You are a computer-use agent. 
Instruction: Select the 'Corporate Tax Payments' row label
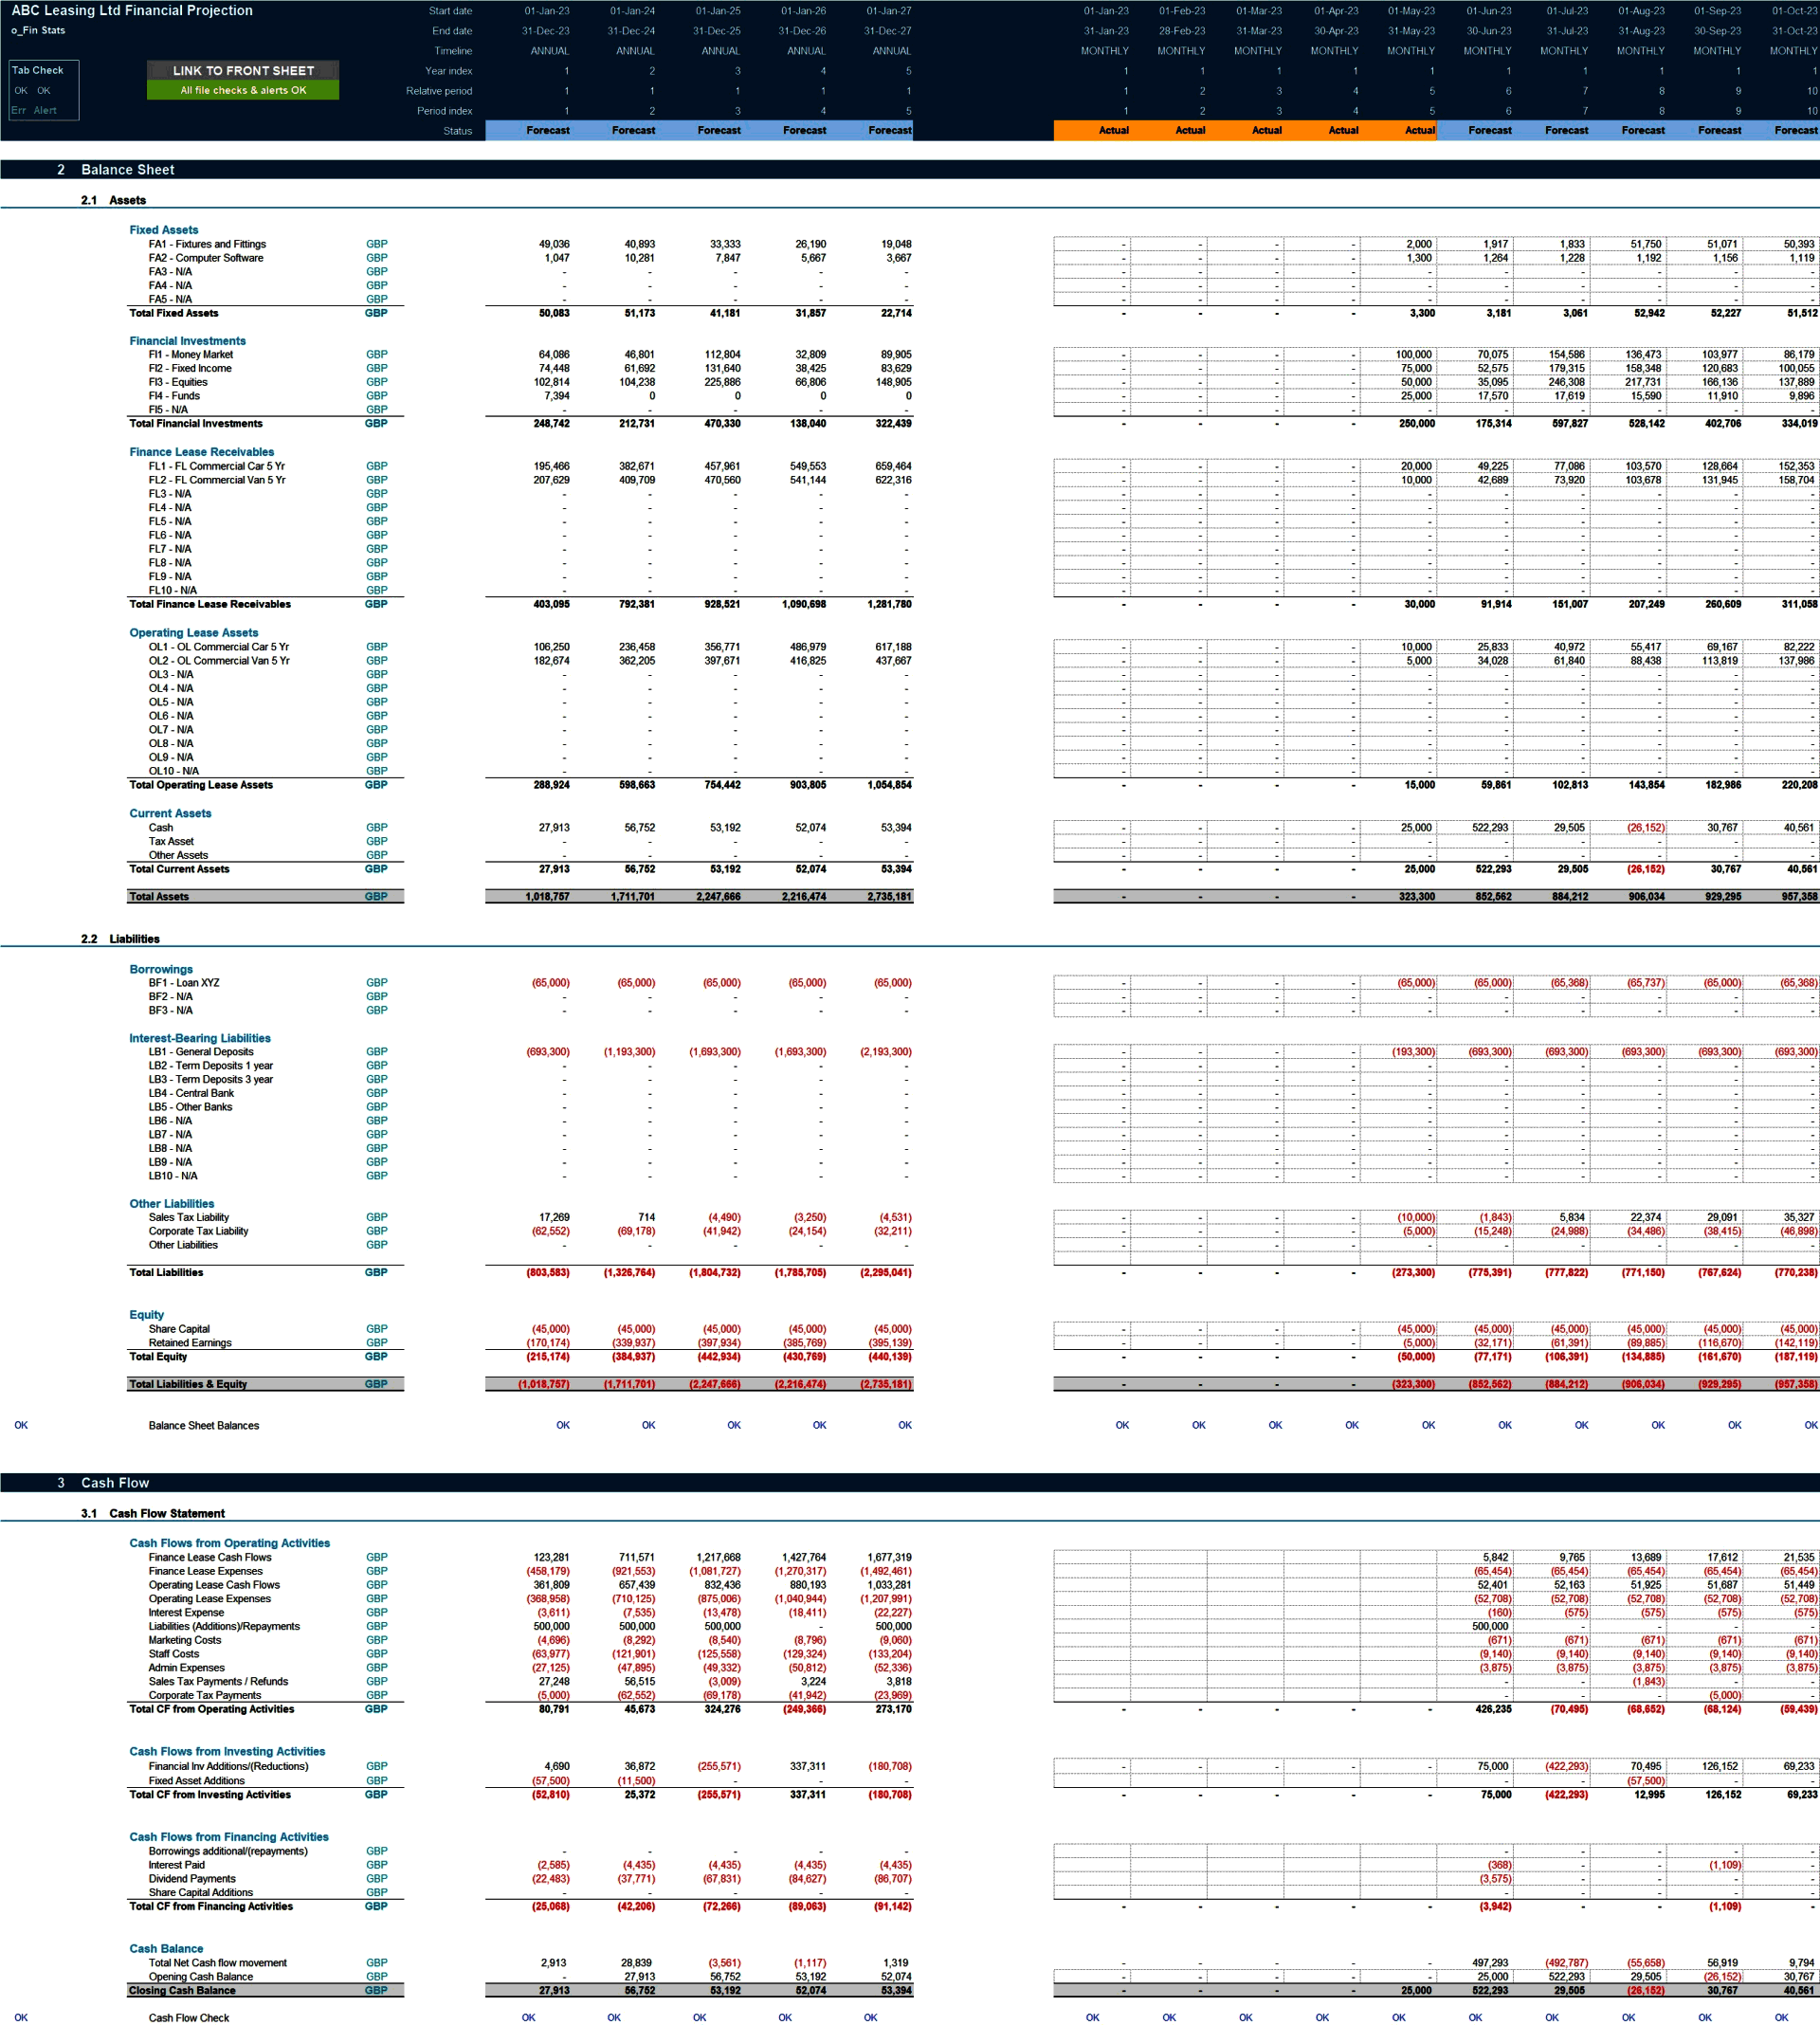click(x=205, y=1695)
